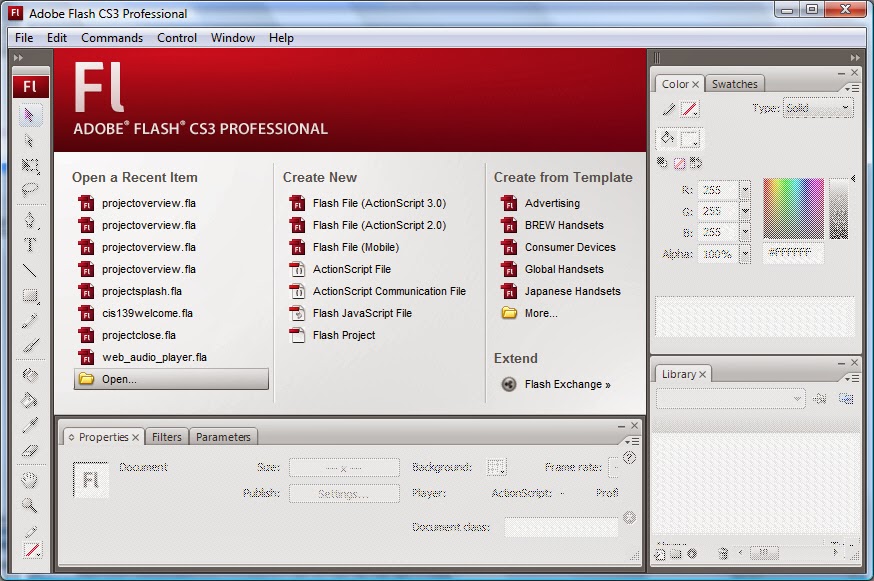Open the Advertising template category

coord(552,204)
